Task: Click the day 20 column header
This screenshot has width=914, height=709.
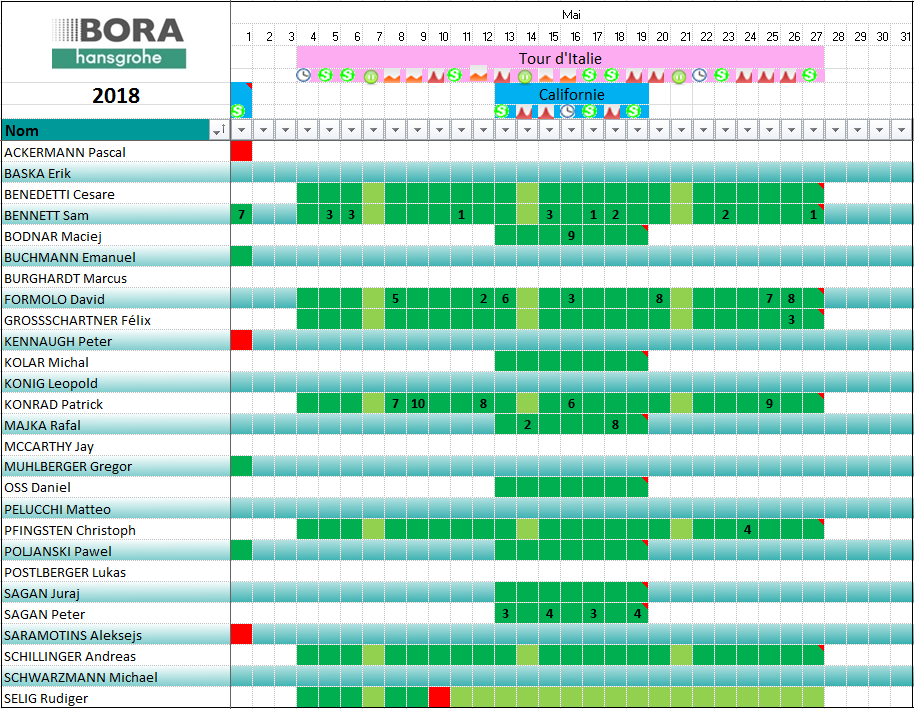Action: (662, 37)
